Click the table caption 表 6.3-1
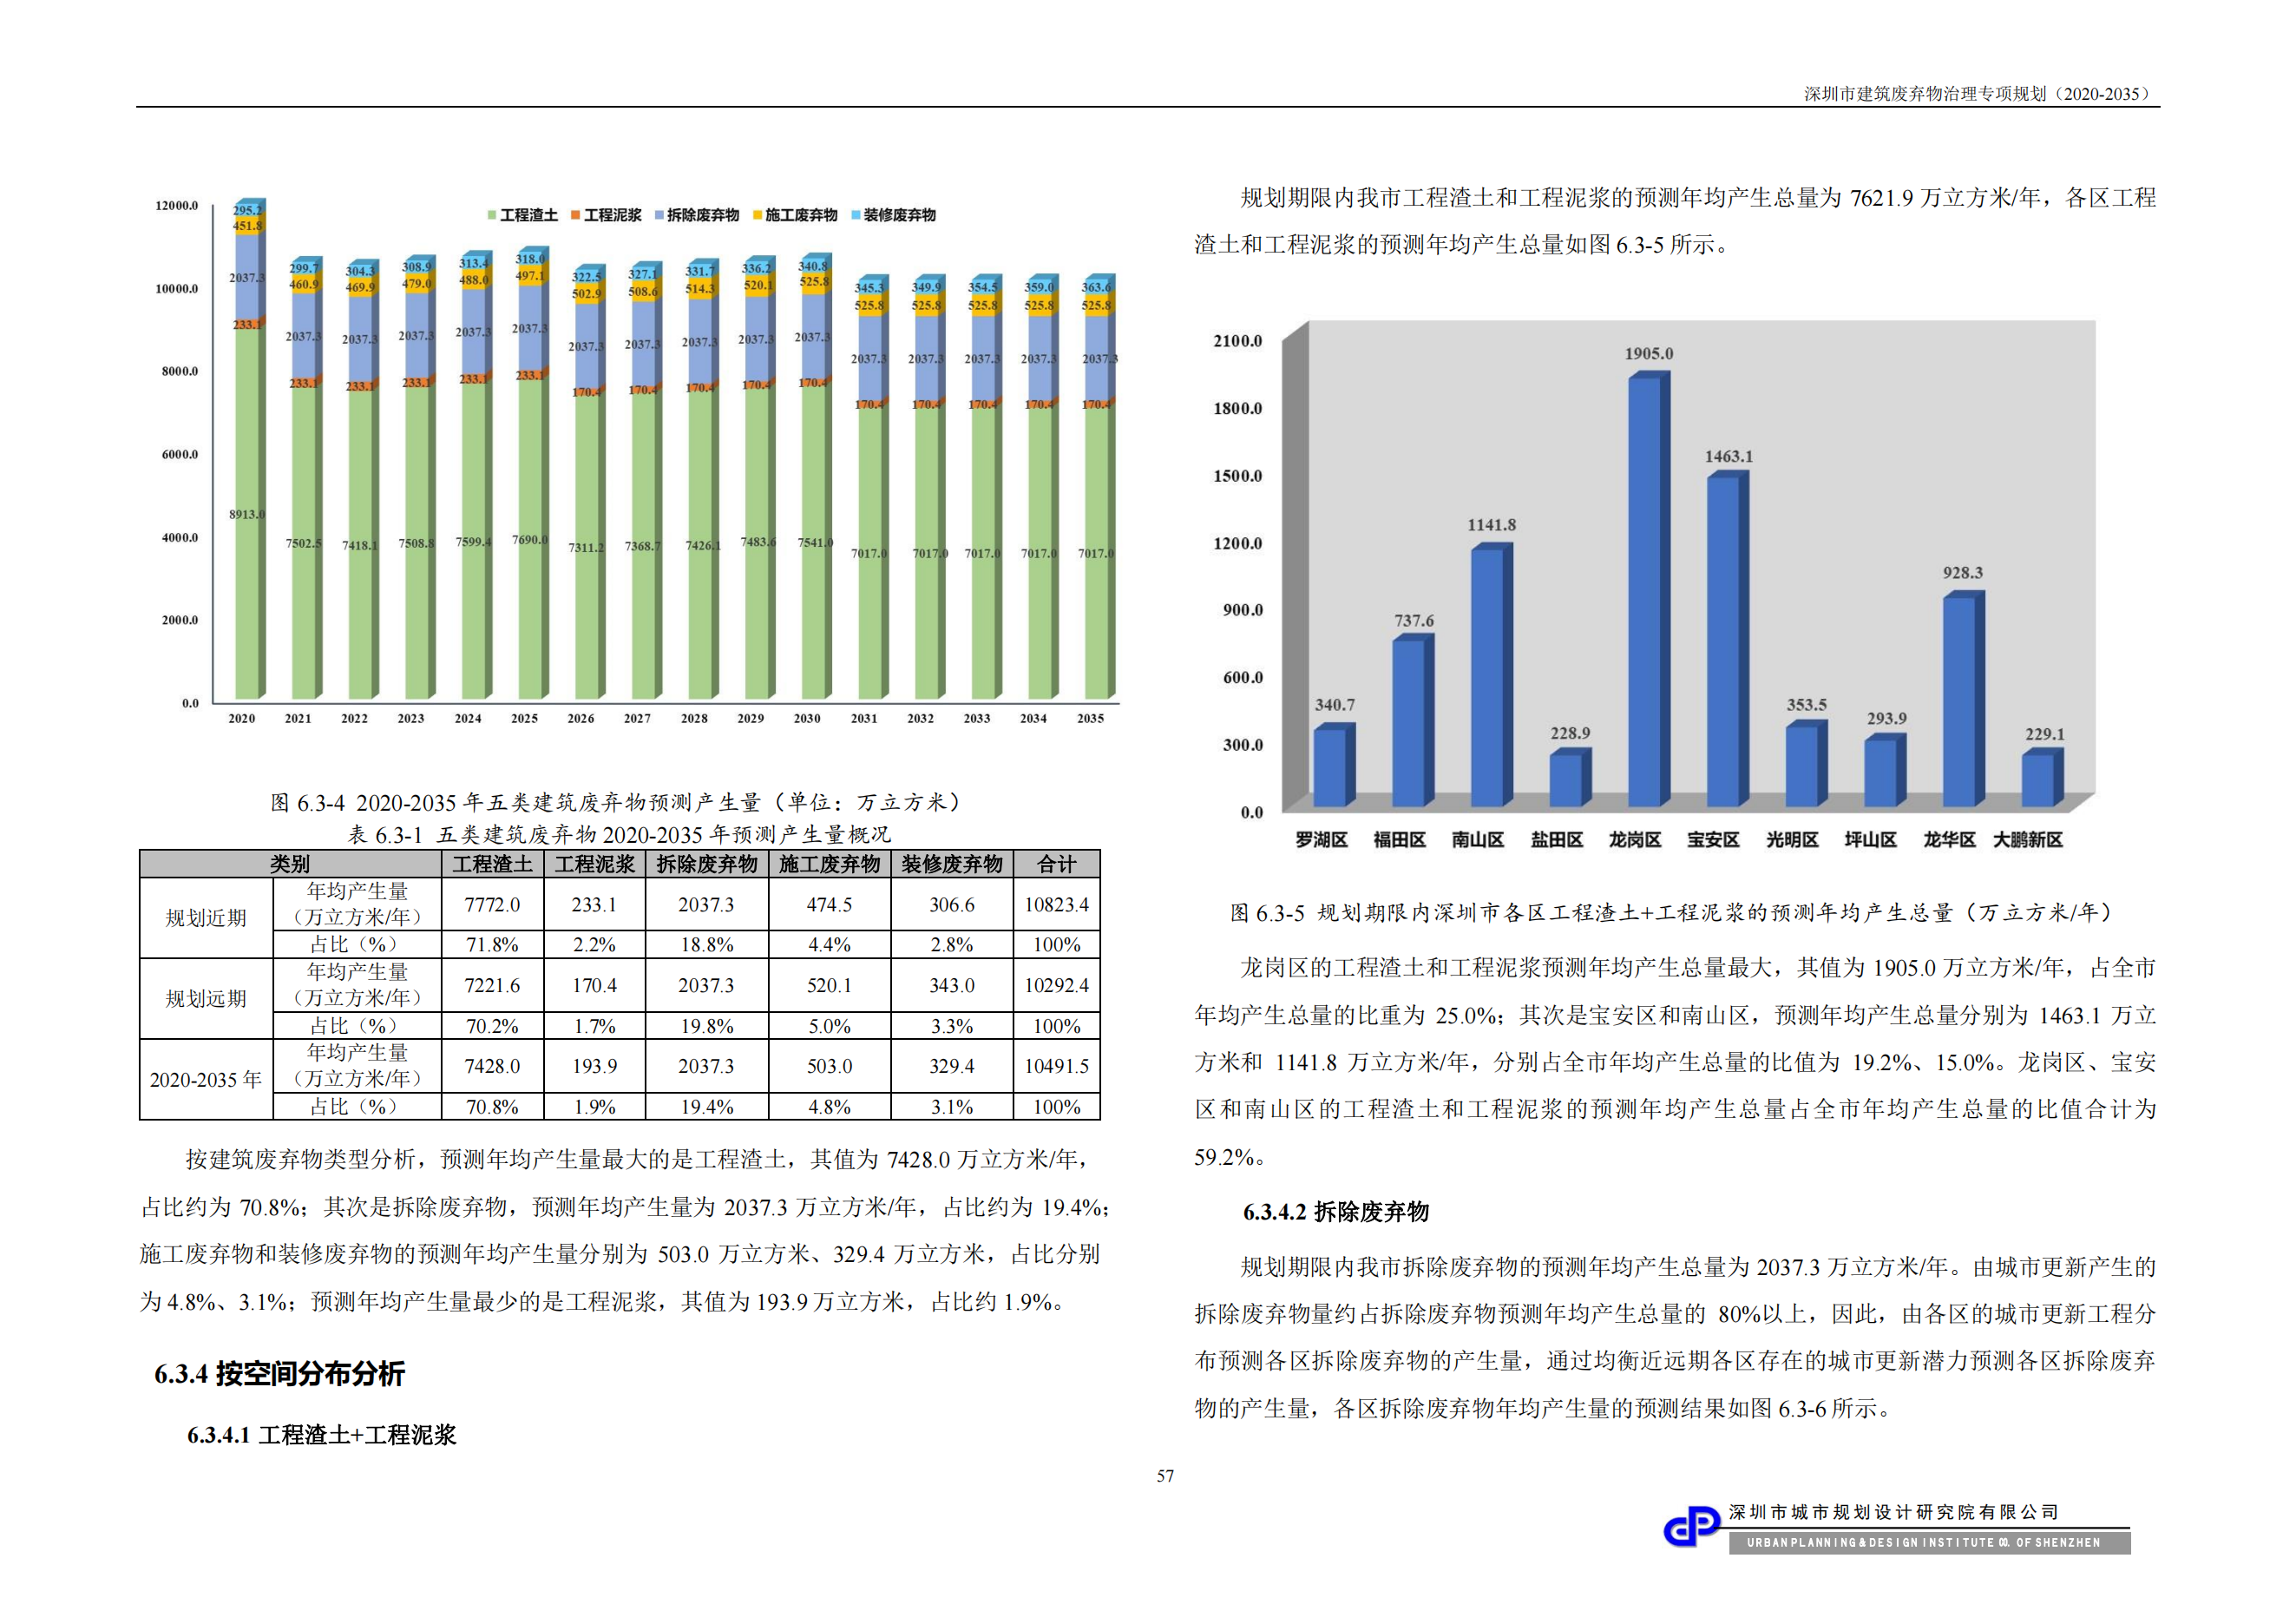Viewport: 2296px width, 1624px height. click(x=619, y=835)
